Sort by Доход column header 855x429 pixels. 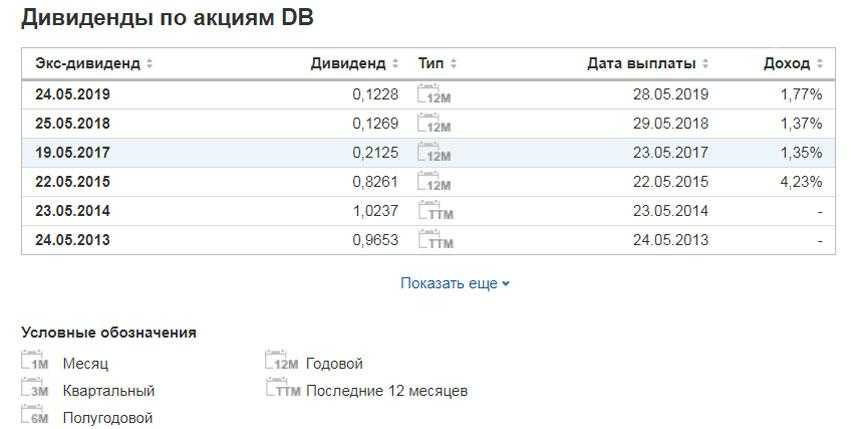[x=792, y=63]
